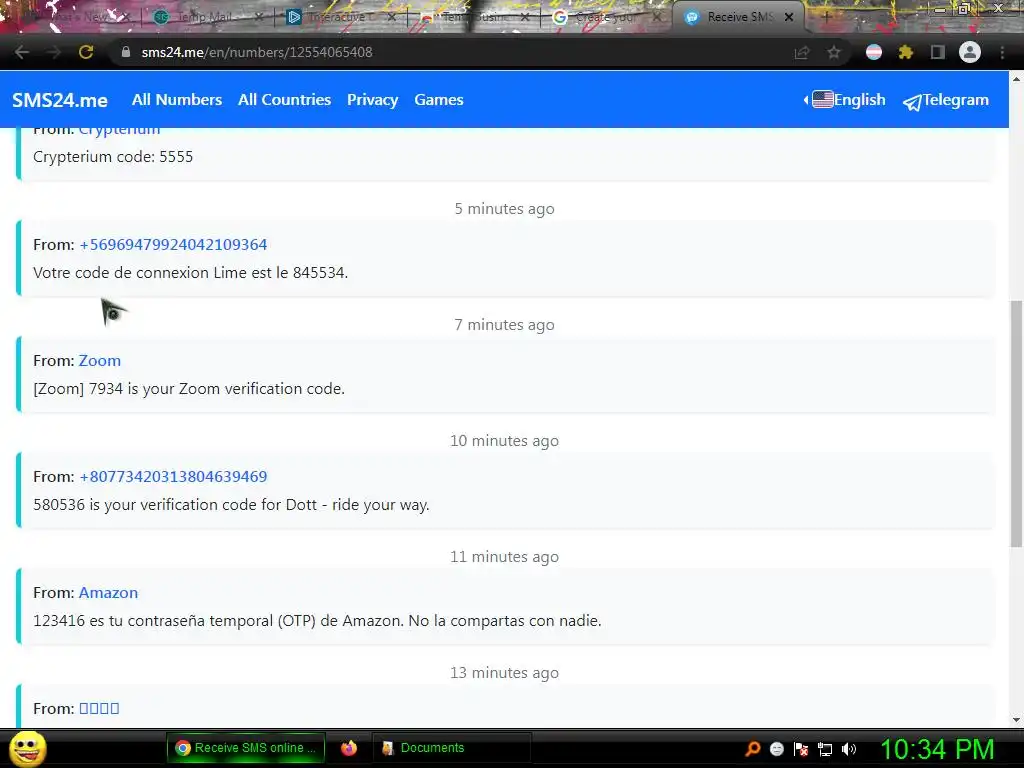Switch to the Interactive tab
Image resolution: width=1024 pixels, height=768 pixels.
[x=340, y=17]
